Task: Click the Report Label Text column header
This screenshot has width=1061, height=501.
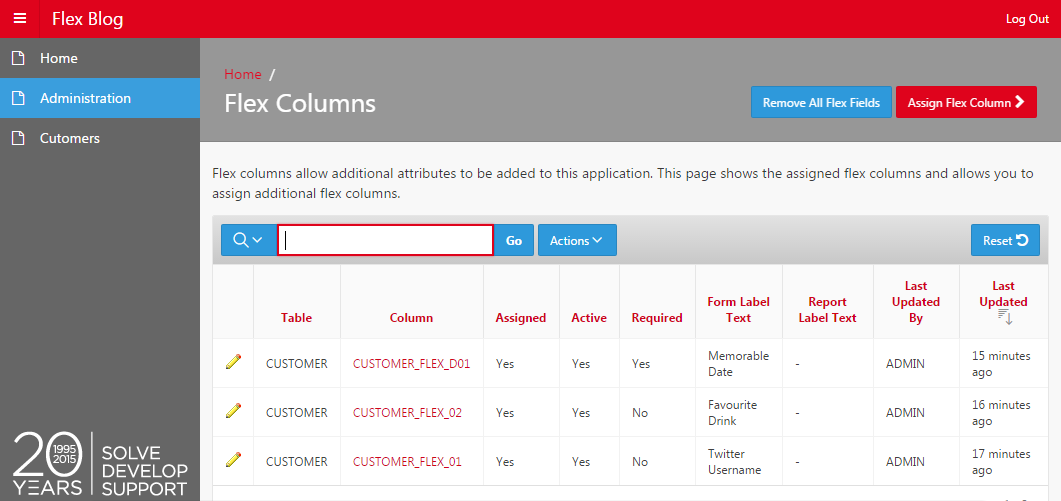Action: [827, 309]
